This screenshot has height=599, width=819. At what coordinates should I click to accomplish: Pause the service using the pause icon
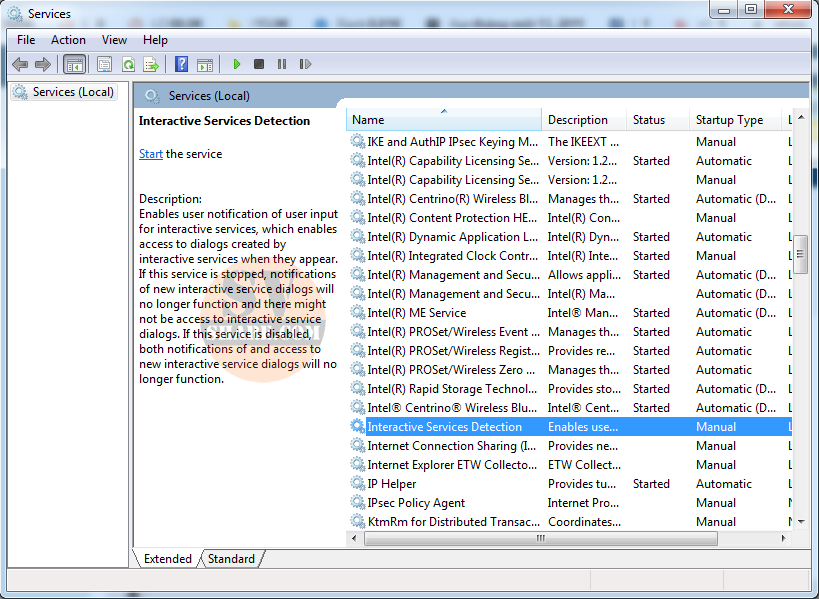pyautogui.click(x=281, y=64)
